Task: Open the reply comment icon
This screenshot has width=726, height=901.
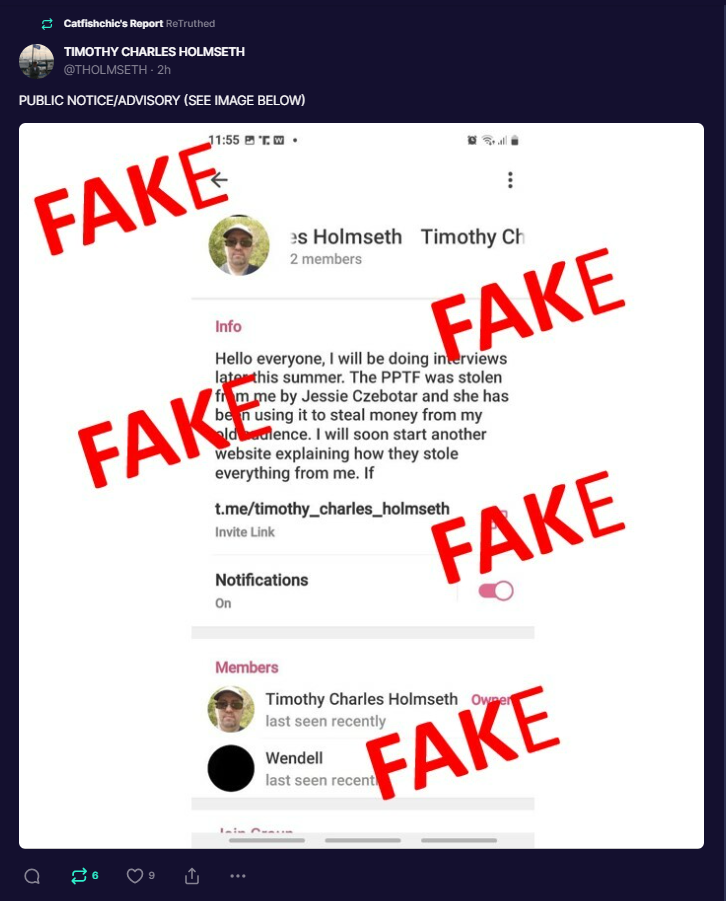Action: point(32,876)
